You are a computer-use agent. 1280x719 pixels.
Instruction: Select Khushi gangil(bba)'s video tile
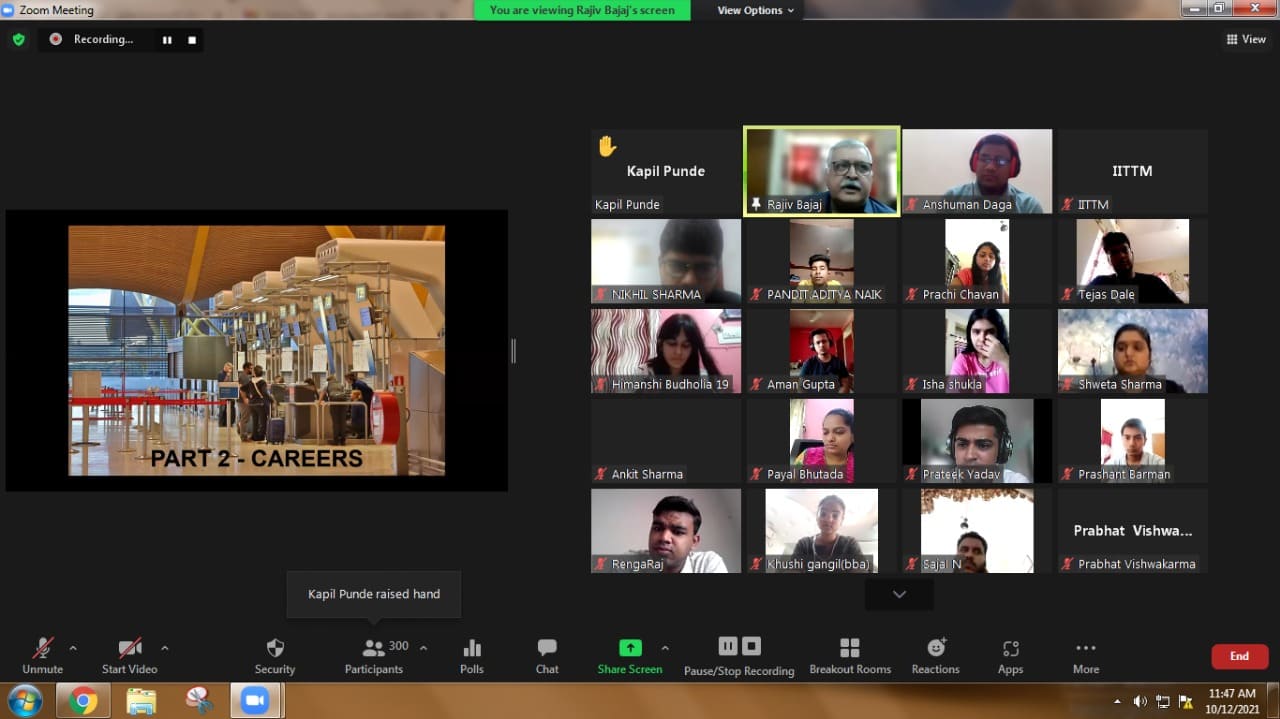pos(822,531)
